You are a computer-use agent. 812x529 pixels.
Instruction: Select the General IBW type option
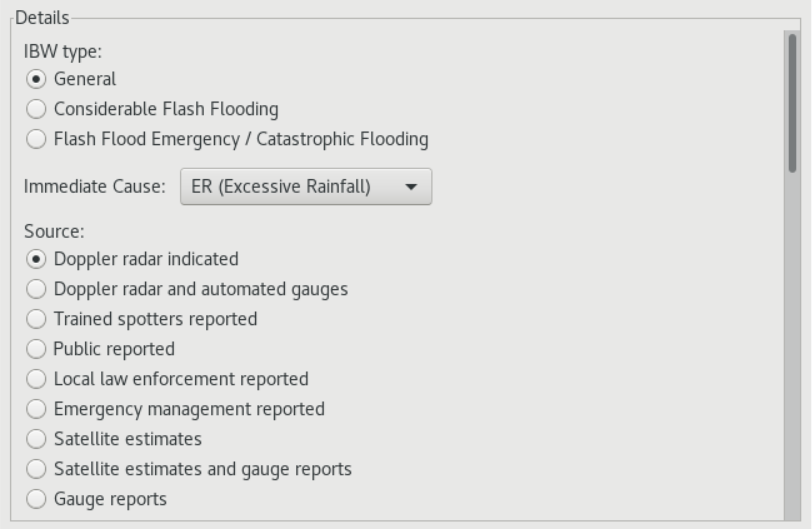[37, 79]
